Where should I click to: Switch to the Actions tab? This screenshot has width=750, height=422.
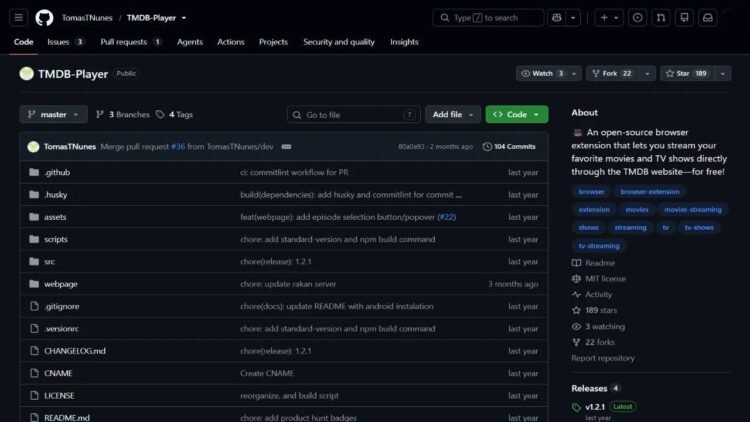pyautogui.click(x=231, y=42)
